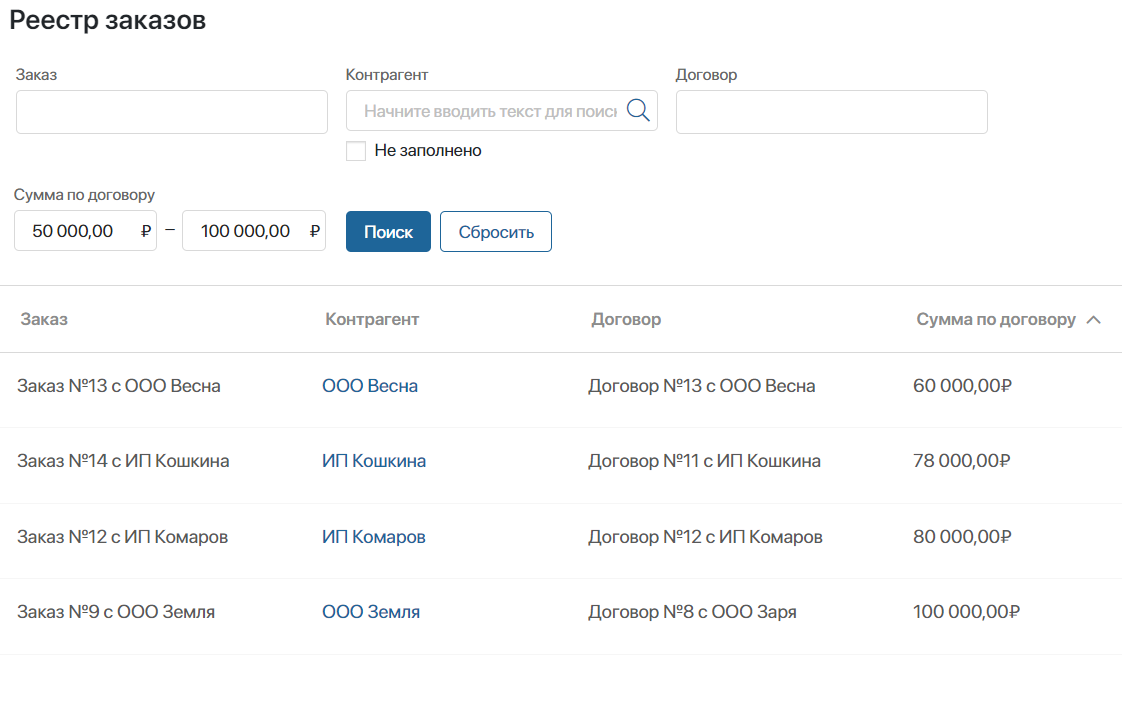The width and height of the screenshot is (1122, 703).
Task: Select row Заказ №12 с ИП Комаров
Action: [x=561, y=541]
